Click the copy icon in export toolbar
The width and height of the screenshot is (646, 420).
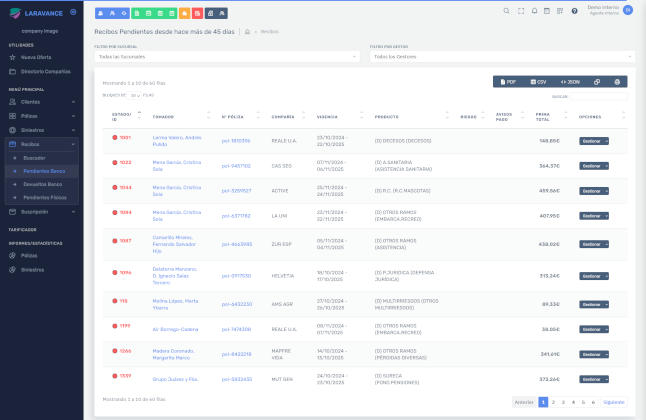pos(597,81)
